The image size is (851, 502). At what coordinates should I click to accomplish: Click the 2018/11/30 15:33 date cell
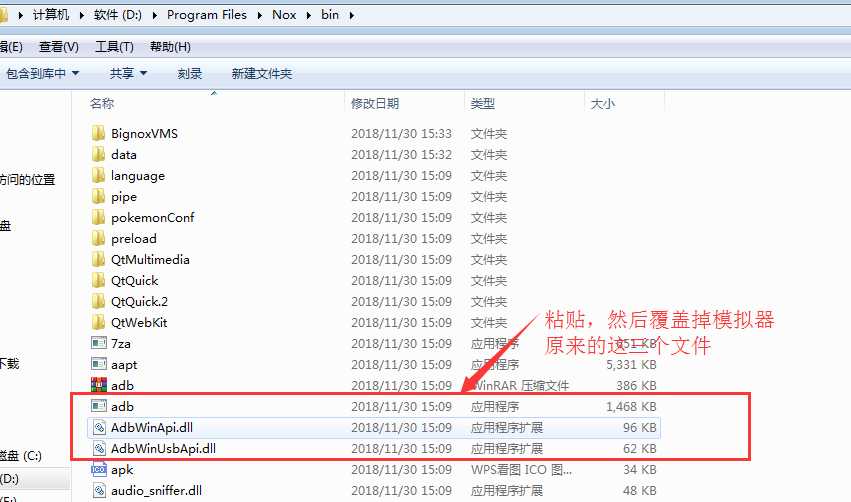(x=401, y=133)
